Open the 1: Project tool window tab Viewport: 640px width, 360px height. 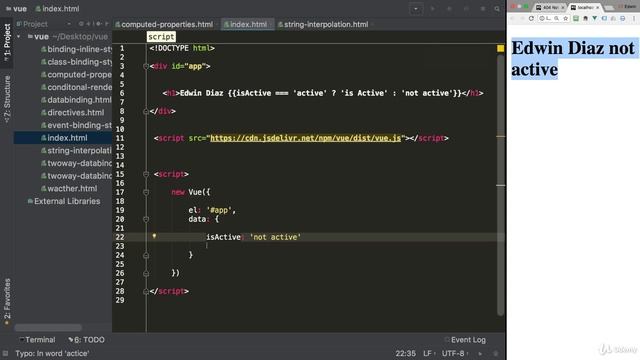click(x=7, y=42)
